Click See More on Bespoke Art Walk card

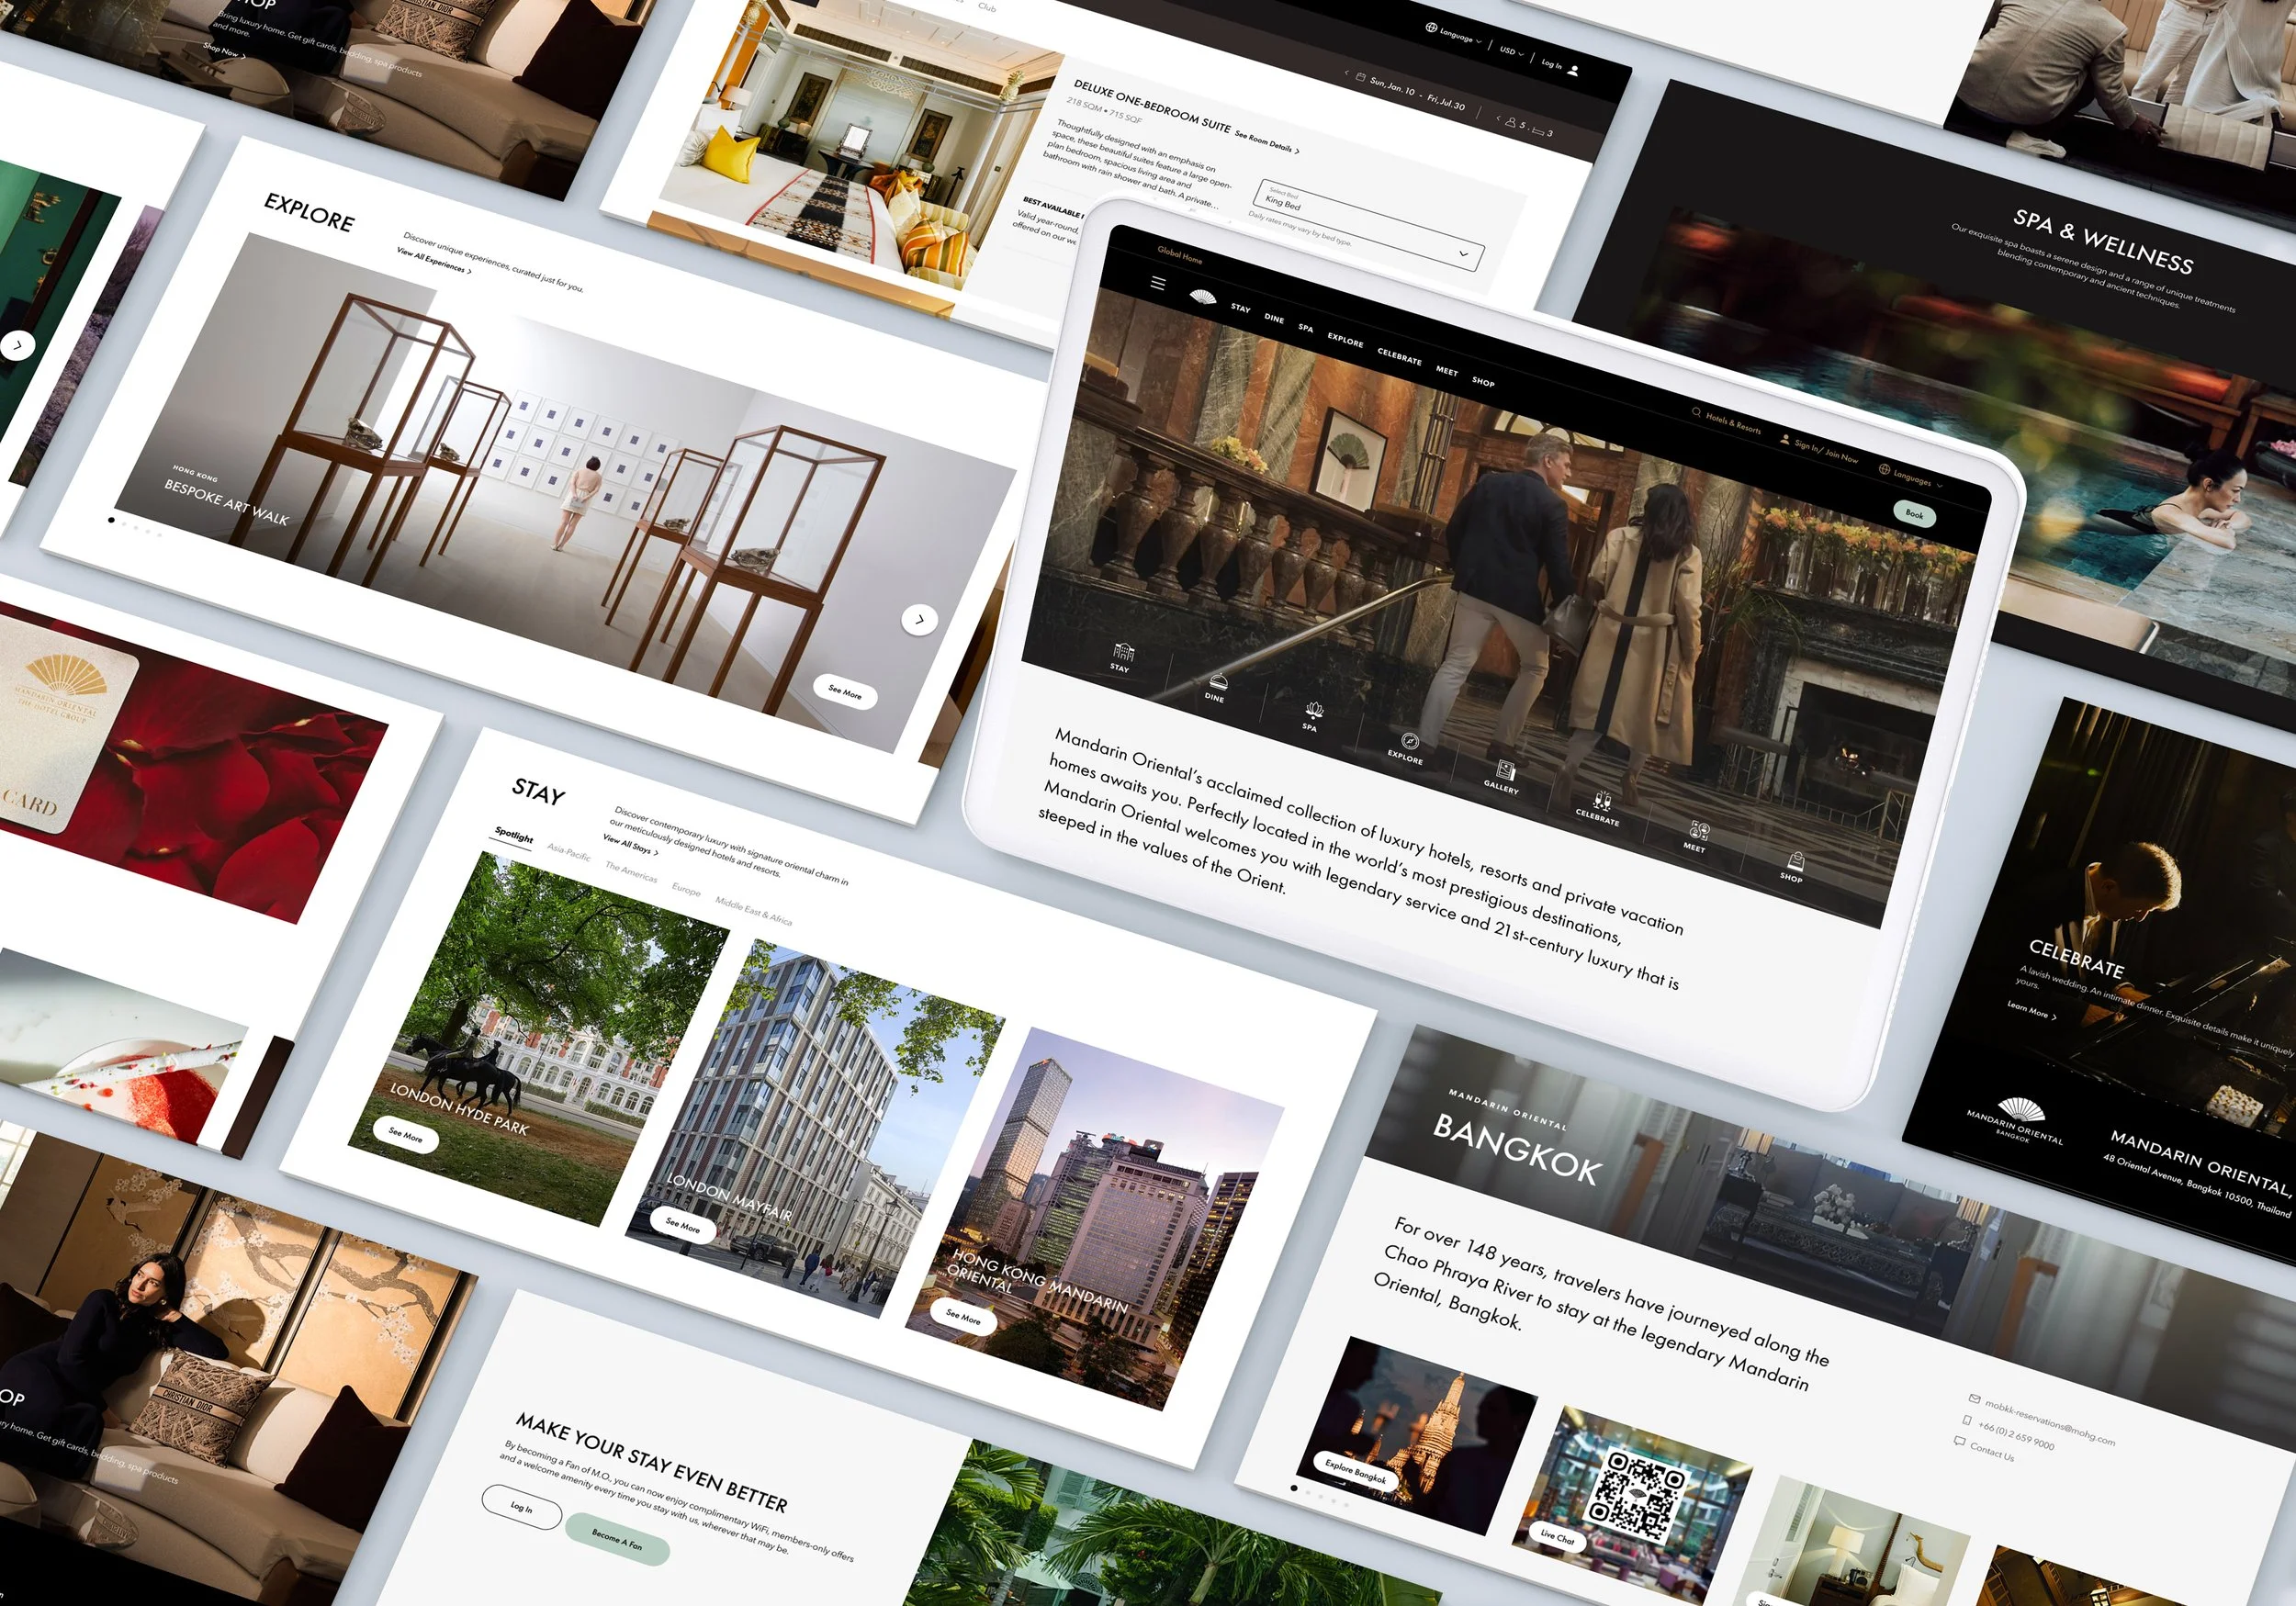[x=845, y=692]
